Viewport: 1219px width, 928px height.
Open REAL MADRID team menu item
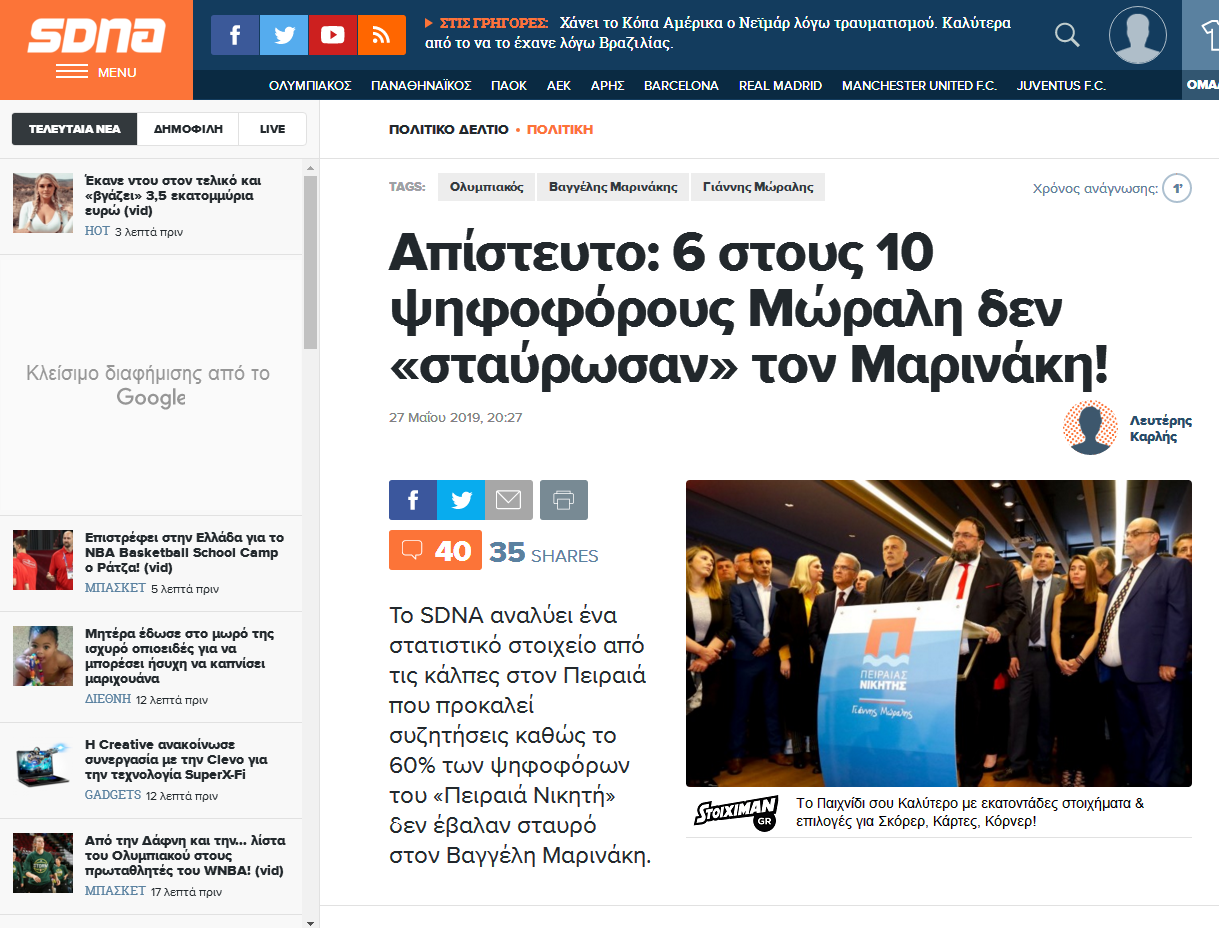click(780, 85)
